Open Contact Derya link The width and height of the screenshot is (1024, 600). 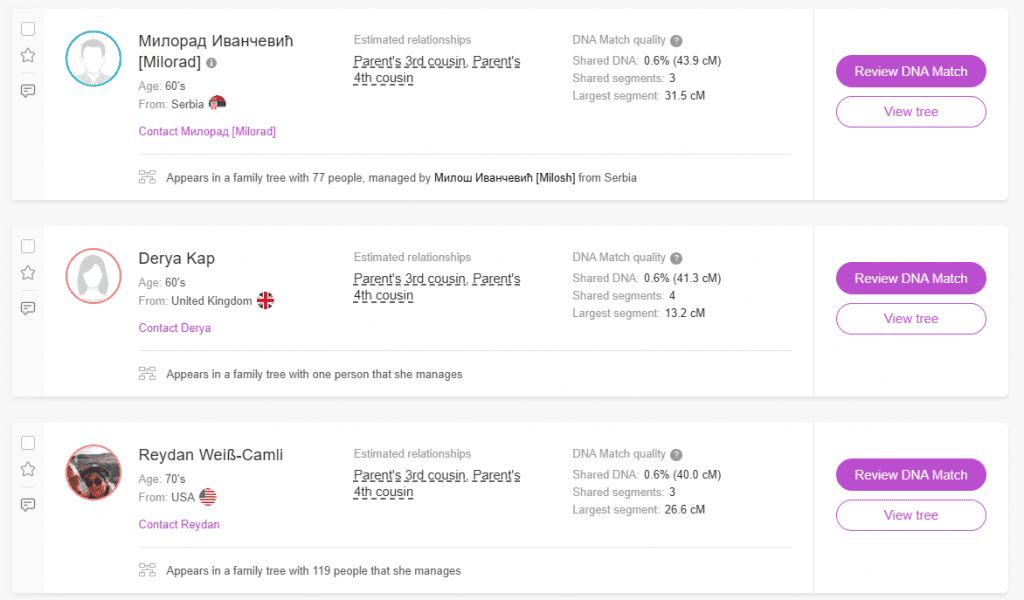[x=175, y=328]
